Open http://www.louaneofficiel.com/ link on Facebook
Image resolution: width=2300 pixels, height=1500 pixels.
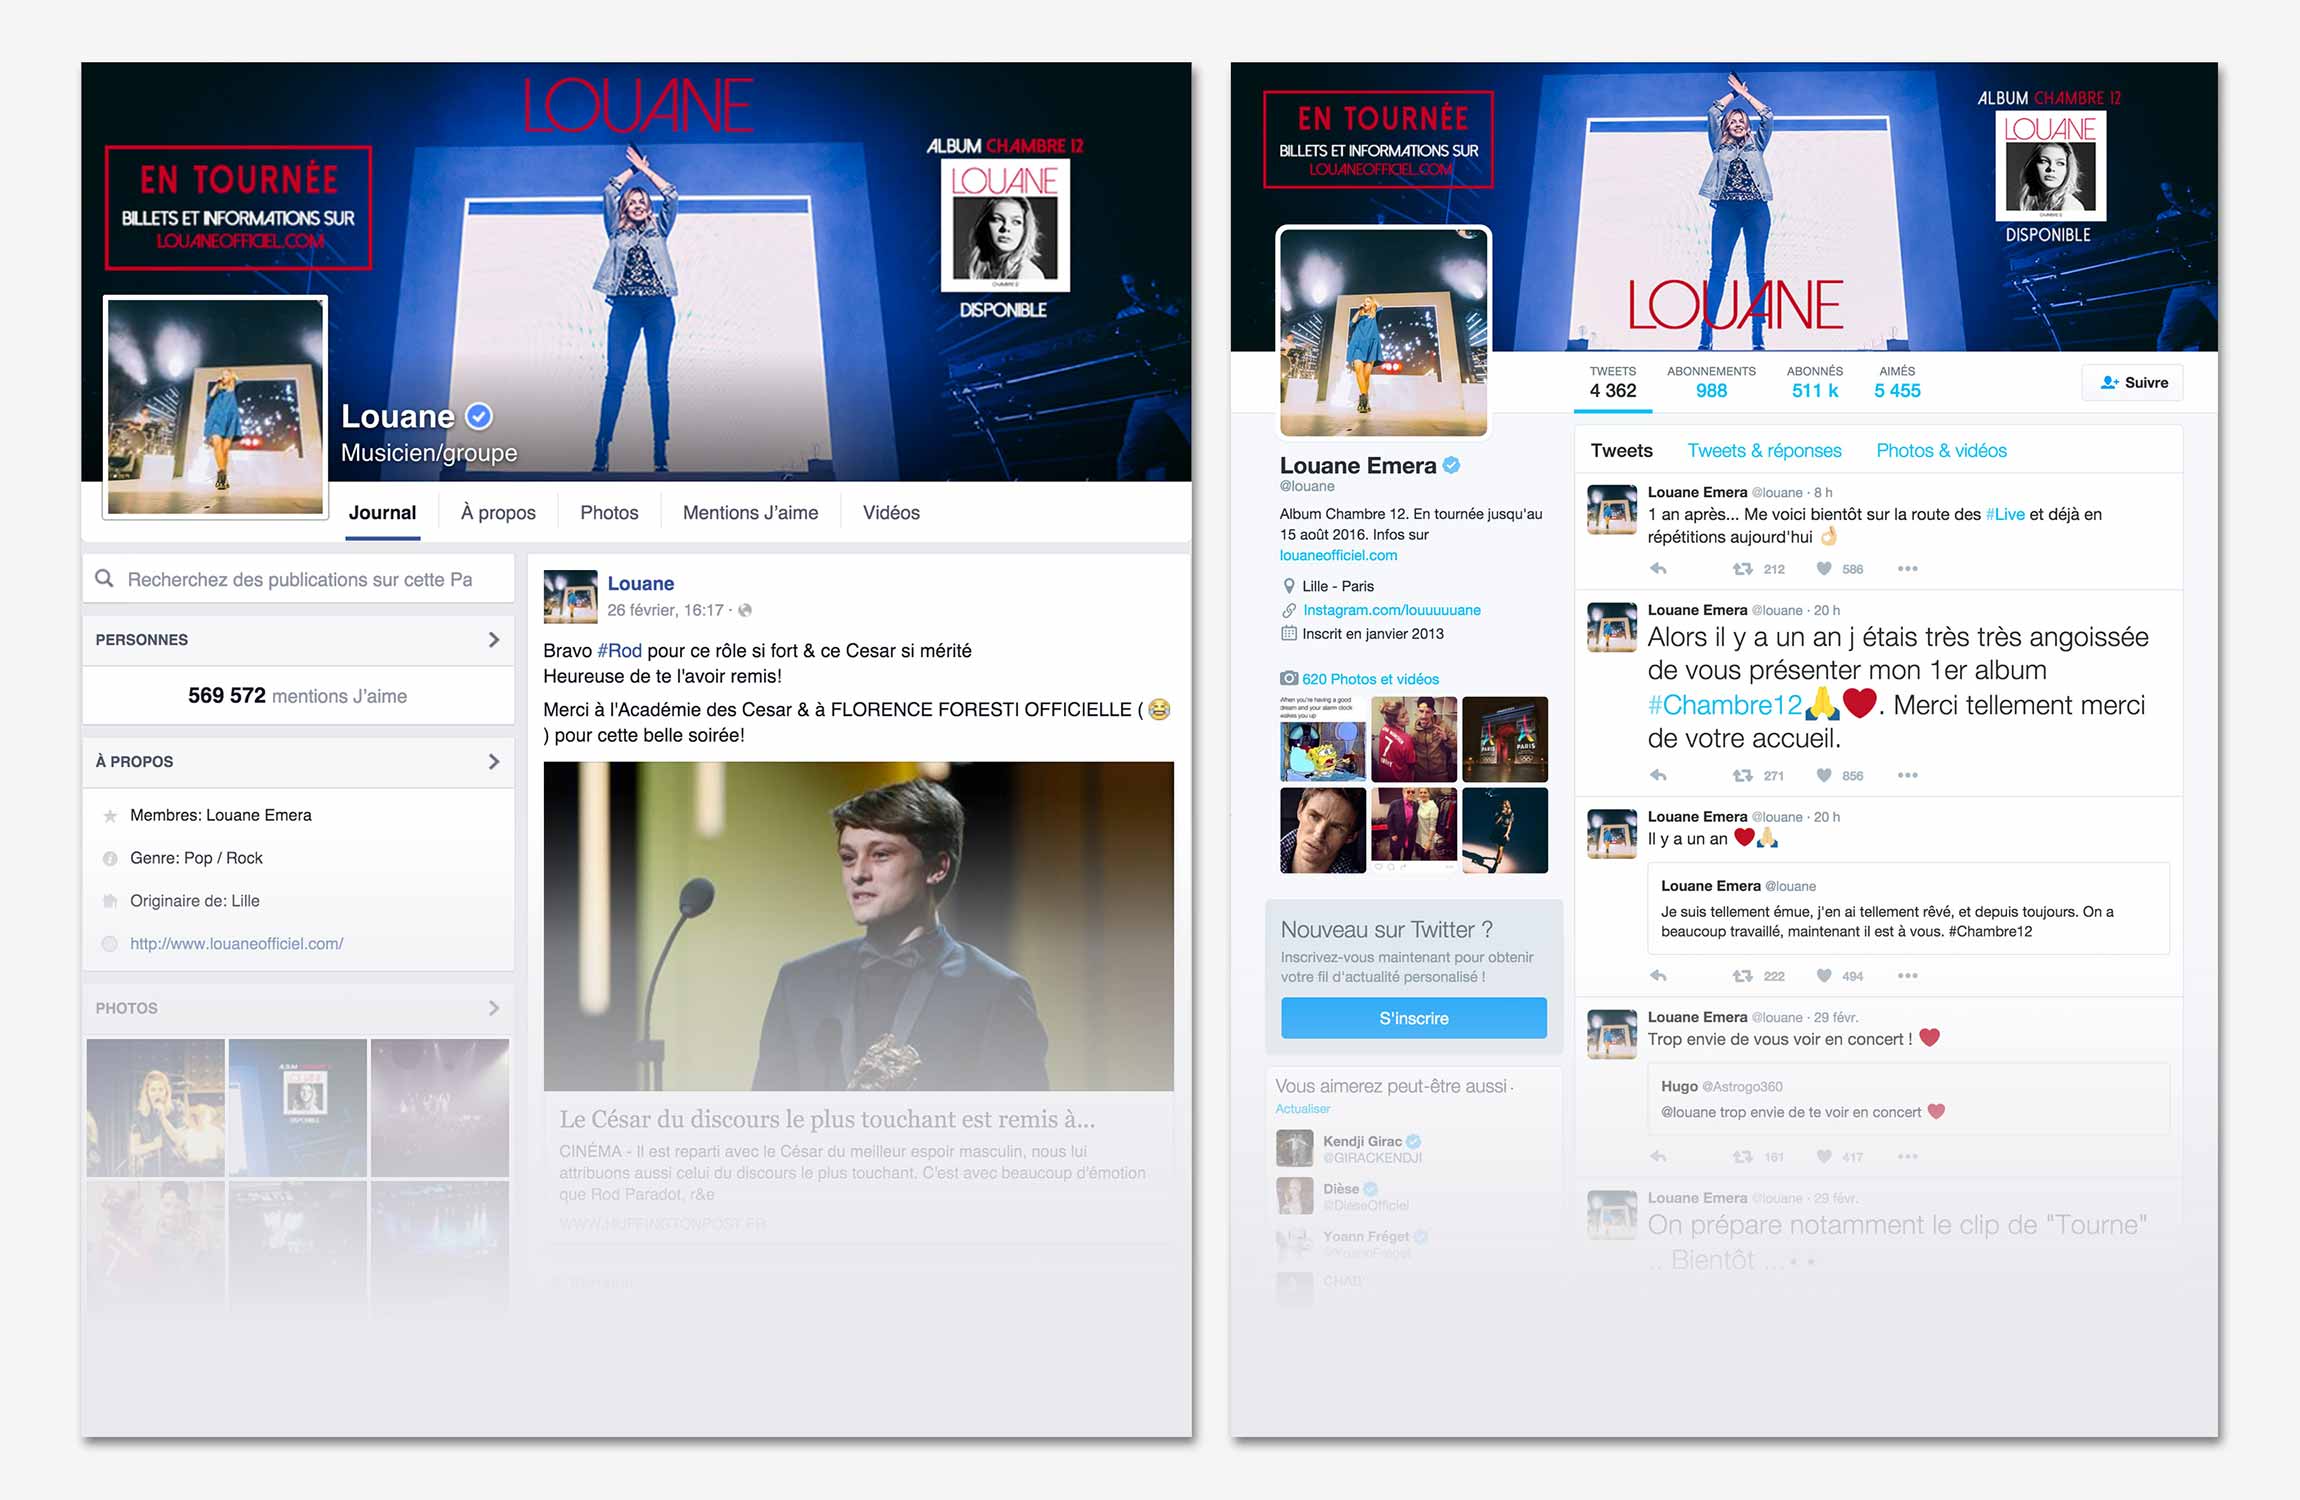click(x=236, y=944)
